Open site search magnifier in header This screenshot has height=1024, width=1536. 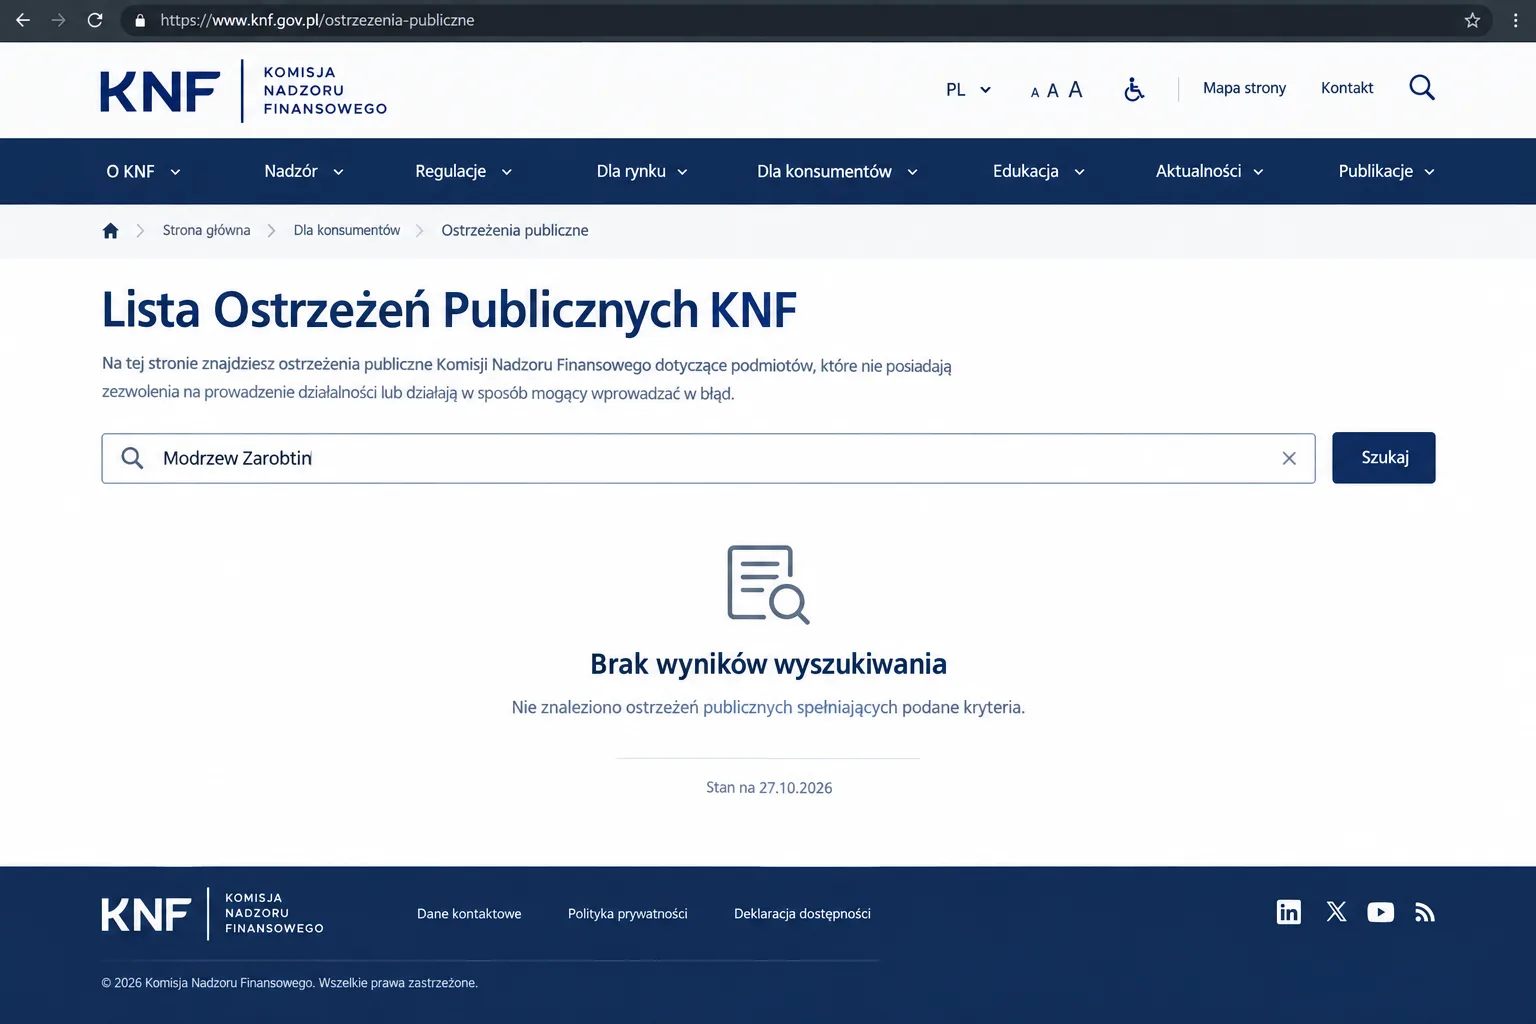click(x=1421, y=88)
